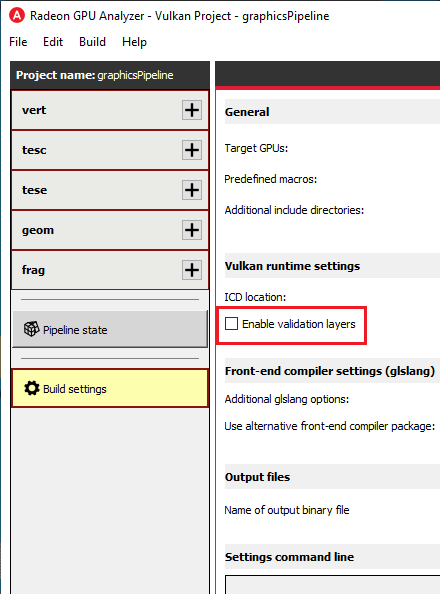Click the Pipeline state cube icon

(31, 329)
